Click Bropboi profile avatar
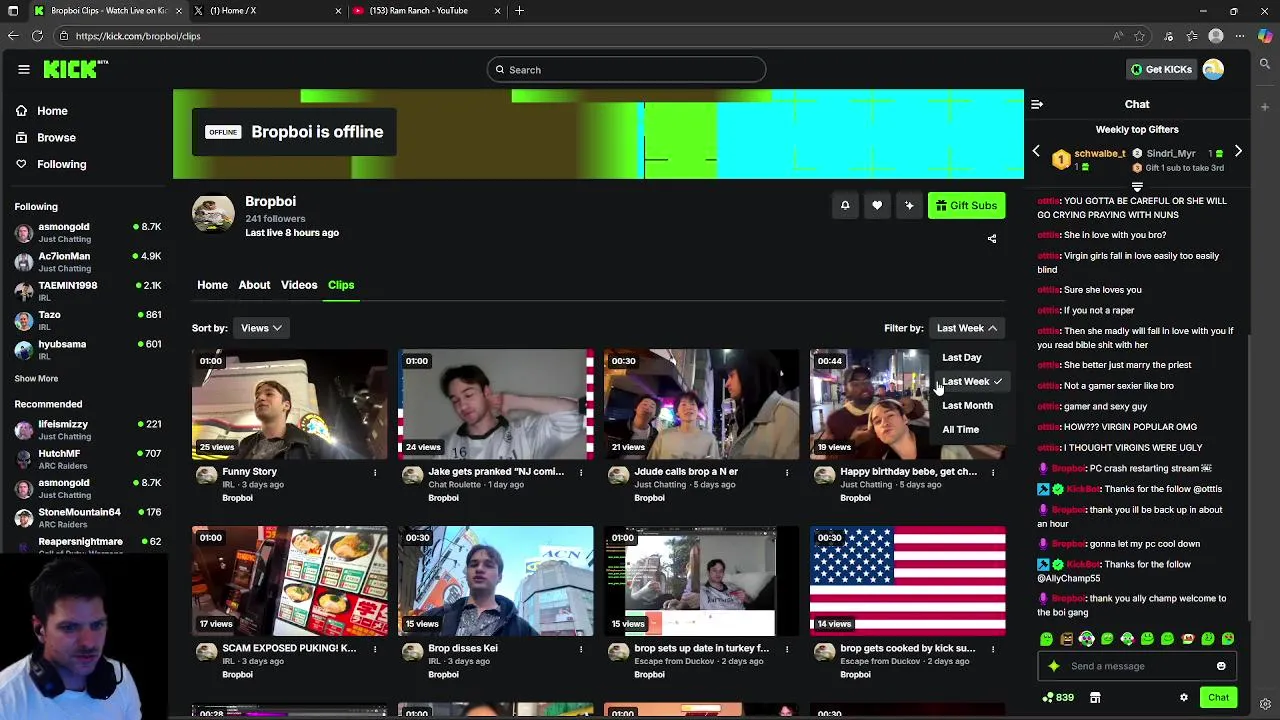The height and width of the screenshot is (720, 1280). [213, 214]
